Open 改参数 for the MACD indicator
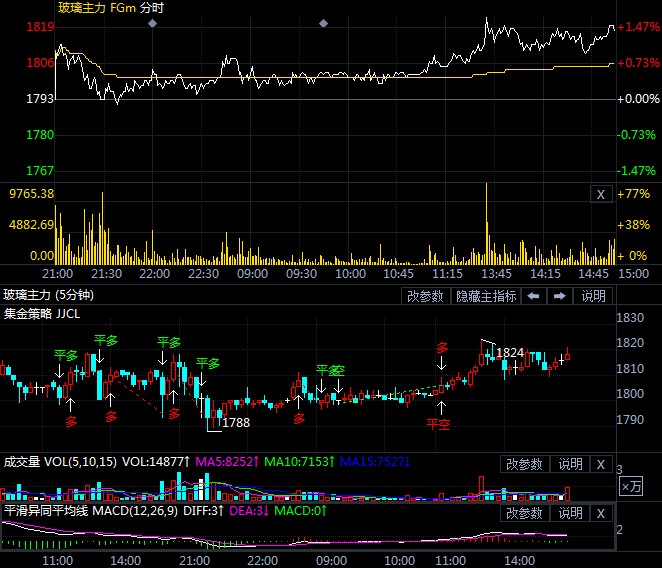The width and height of the screenshot is (662, 568). coord(524,513)
